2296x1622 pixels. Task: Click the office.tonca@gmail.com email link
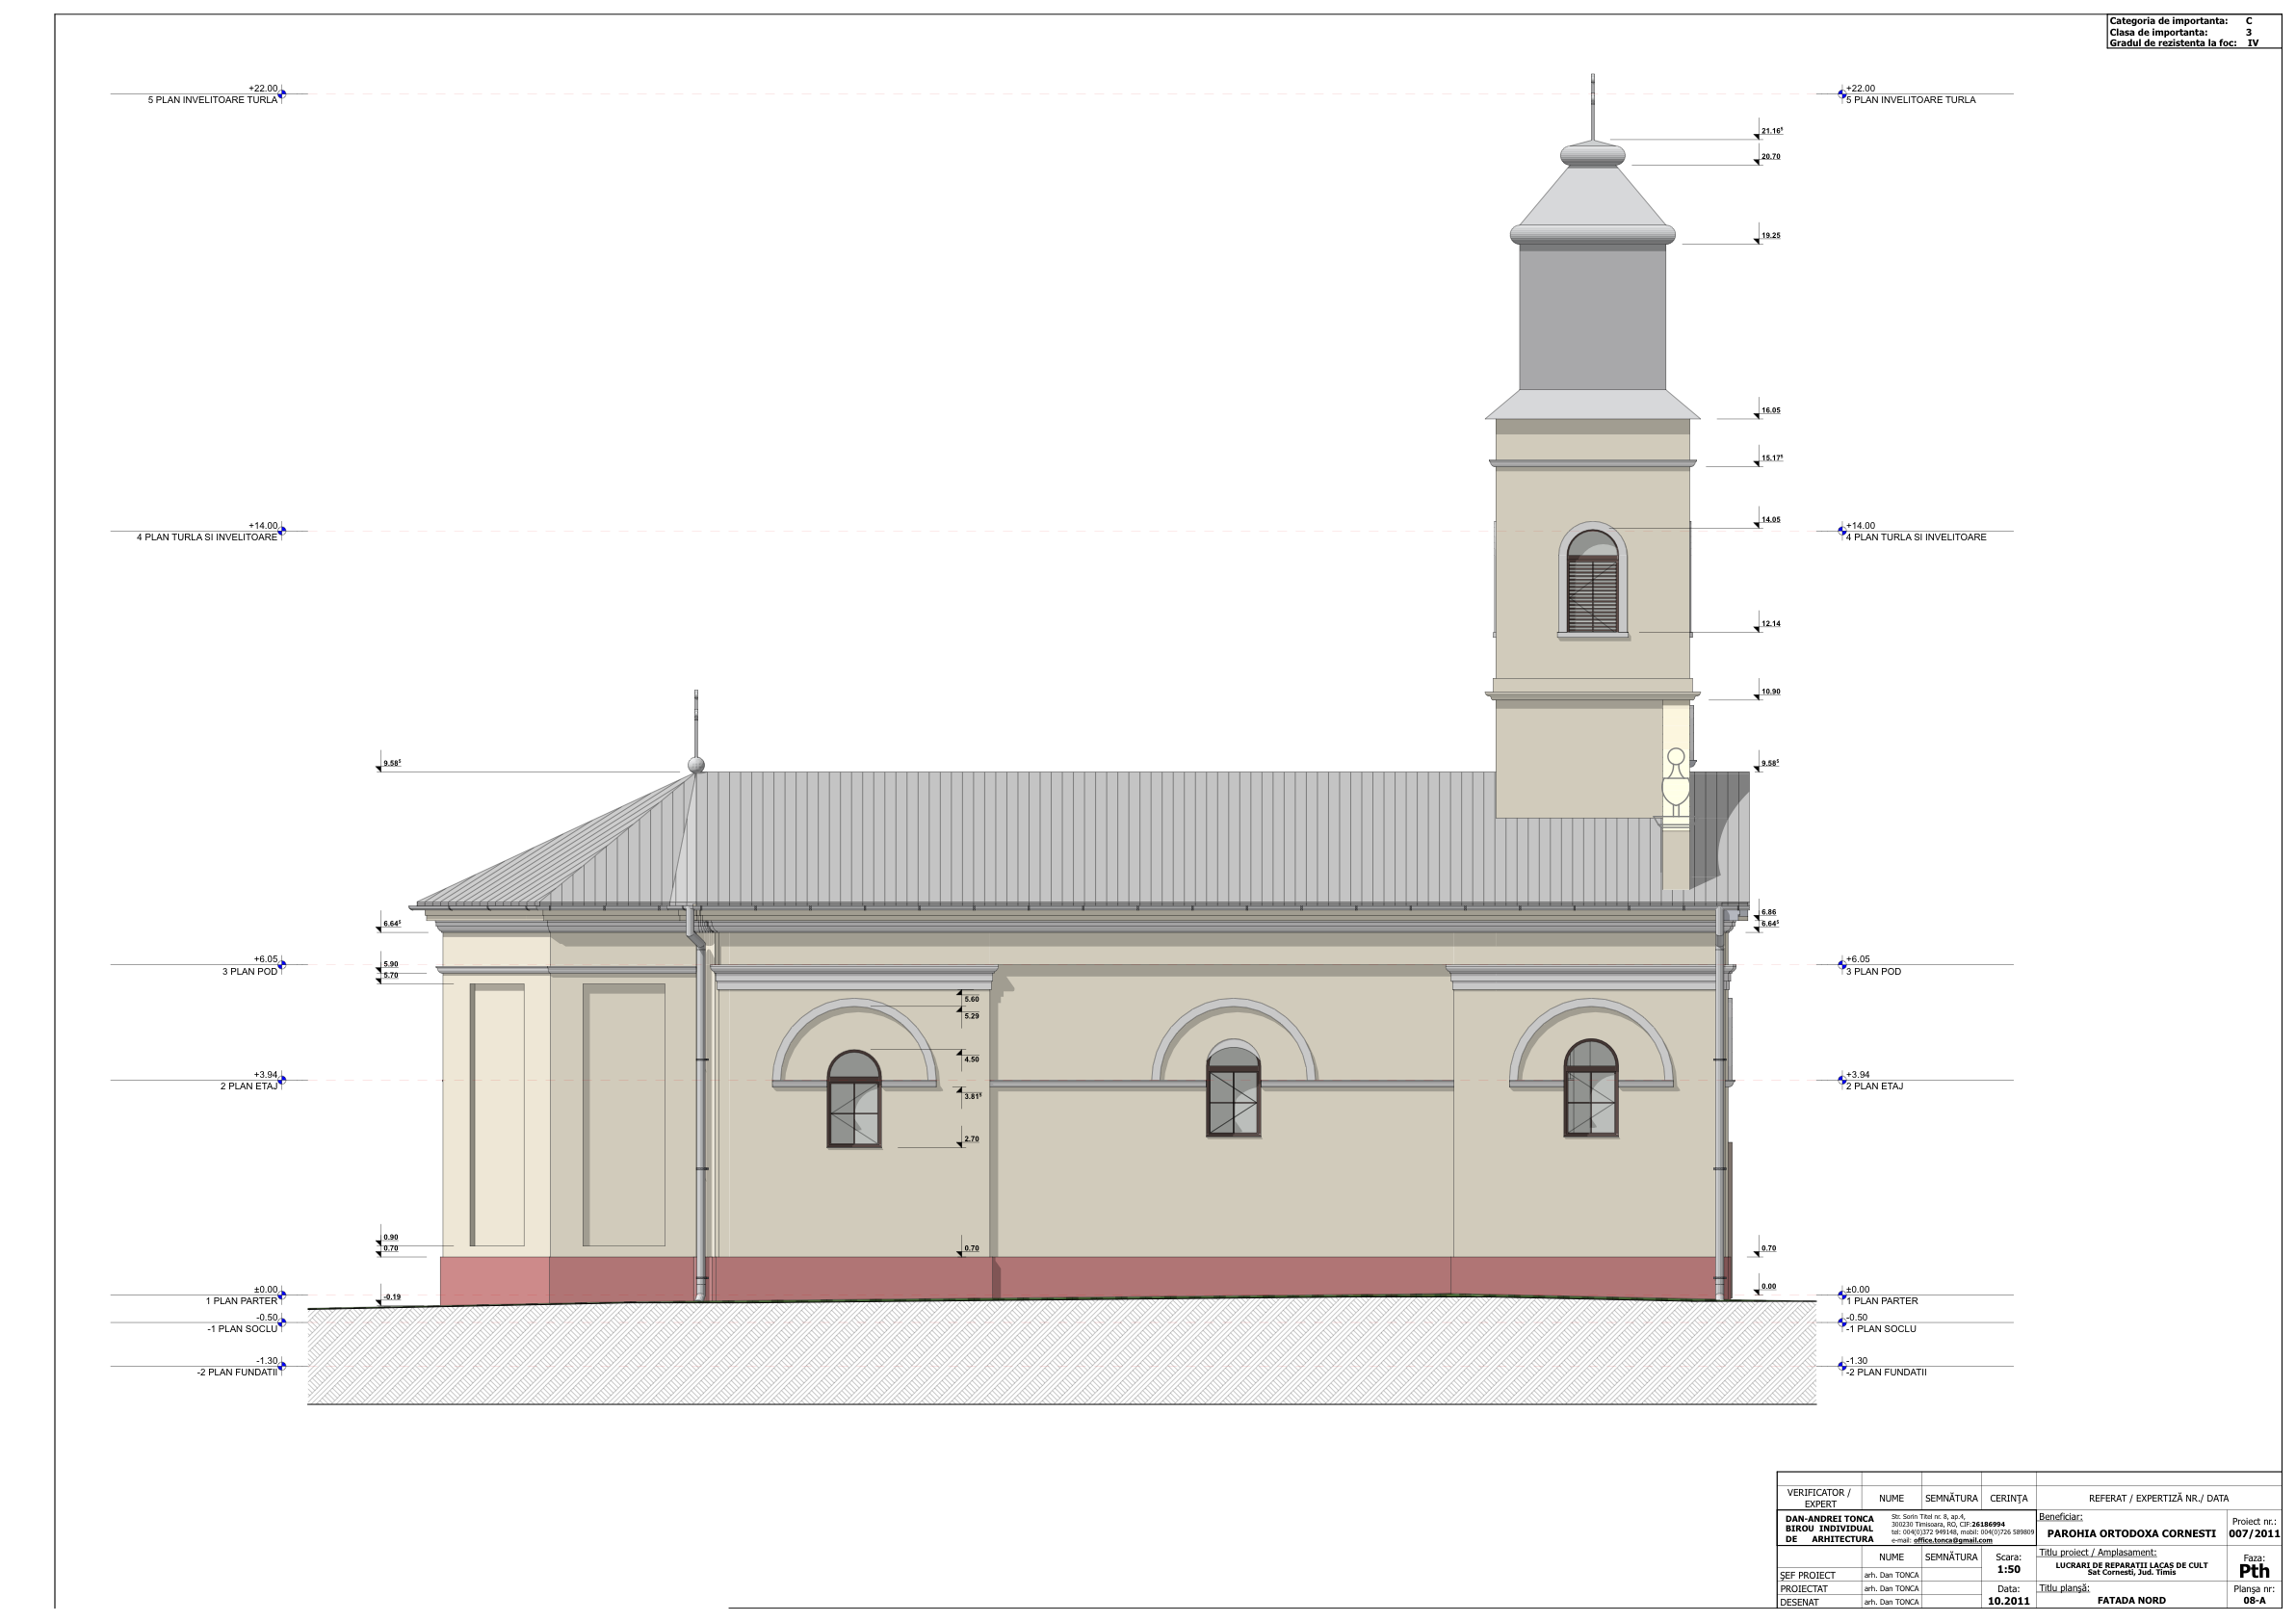point(1952,1540)
